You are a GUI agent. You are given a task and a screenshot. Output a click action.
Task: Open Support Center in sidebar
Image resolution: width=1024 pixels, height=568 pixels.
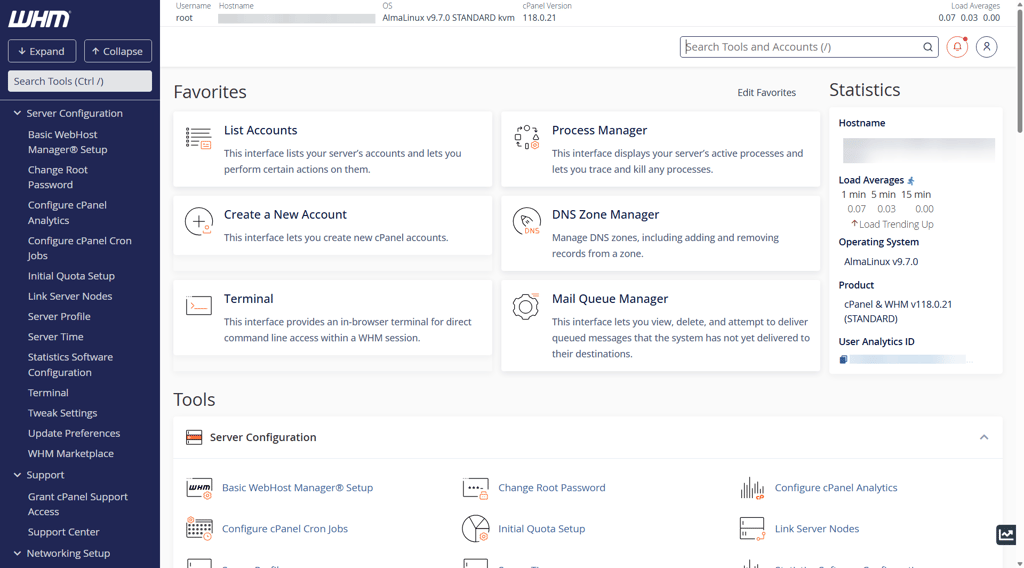point(63,532)
